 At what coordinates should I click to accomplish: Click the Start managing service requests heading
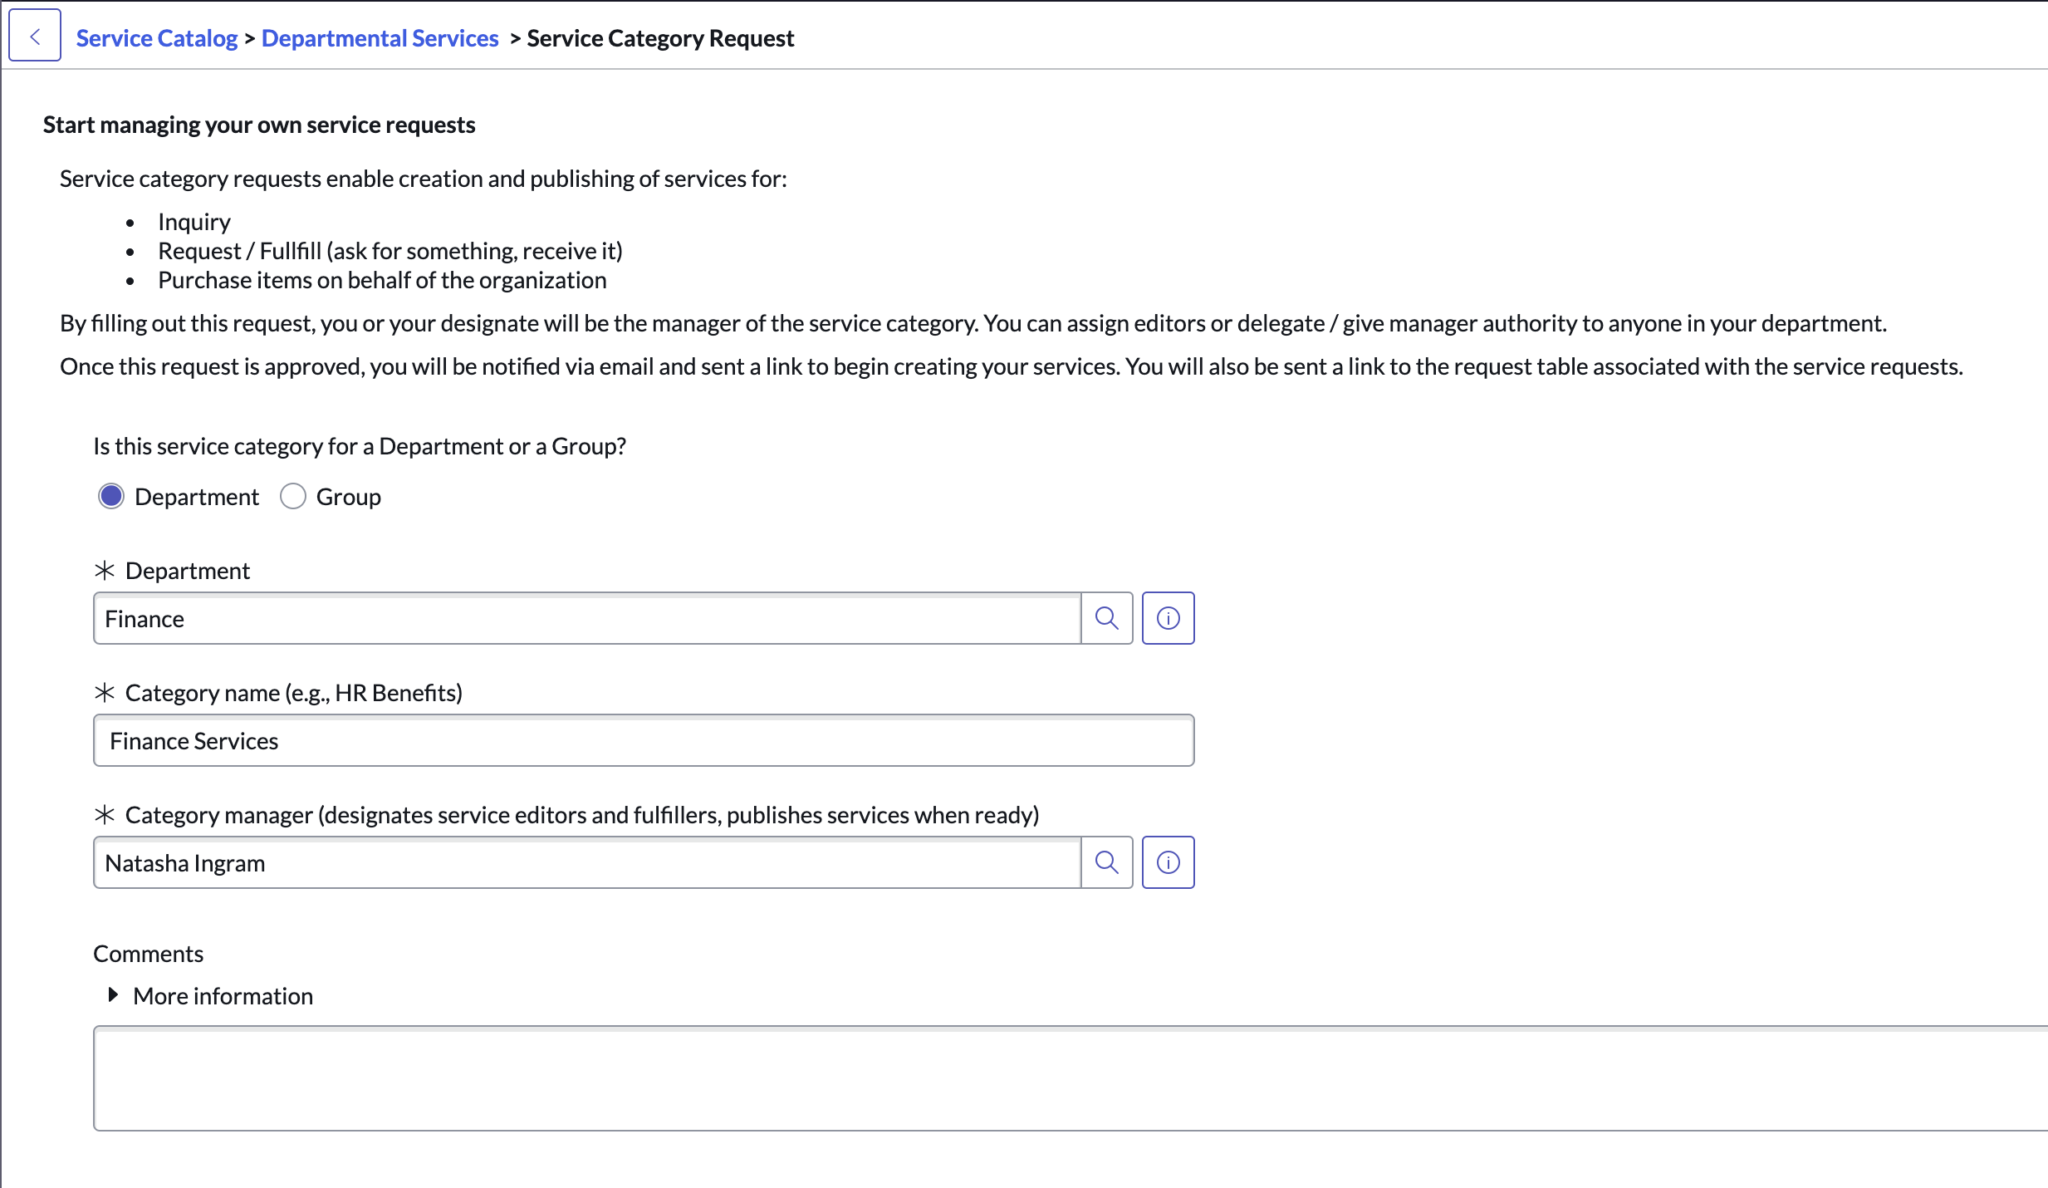coord(259,124)
